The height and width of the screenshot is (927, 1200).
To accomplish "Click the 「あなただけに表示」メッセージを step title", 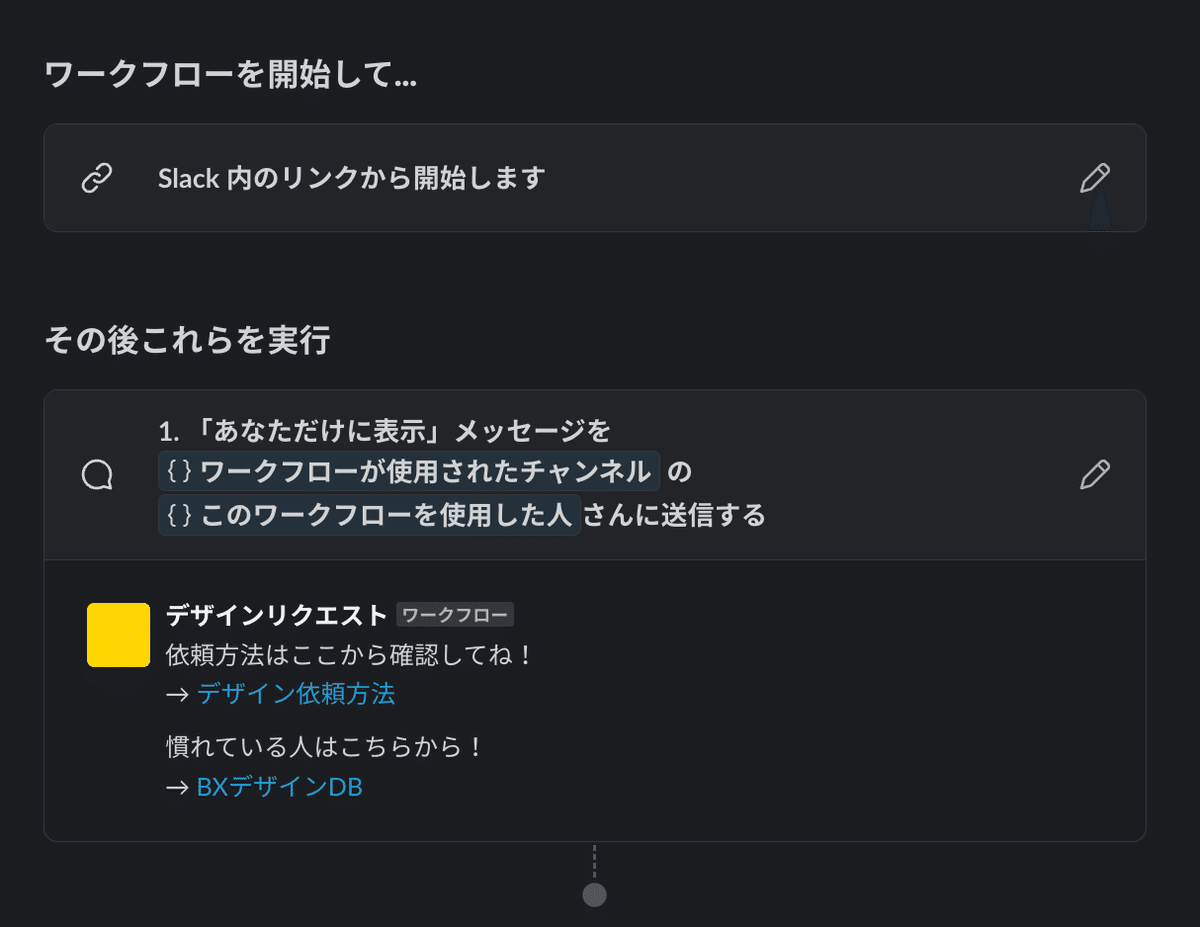I will click(x=396, y=431).
